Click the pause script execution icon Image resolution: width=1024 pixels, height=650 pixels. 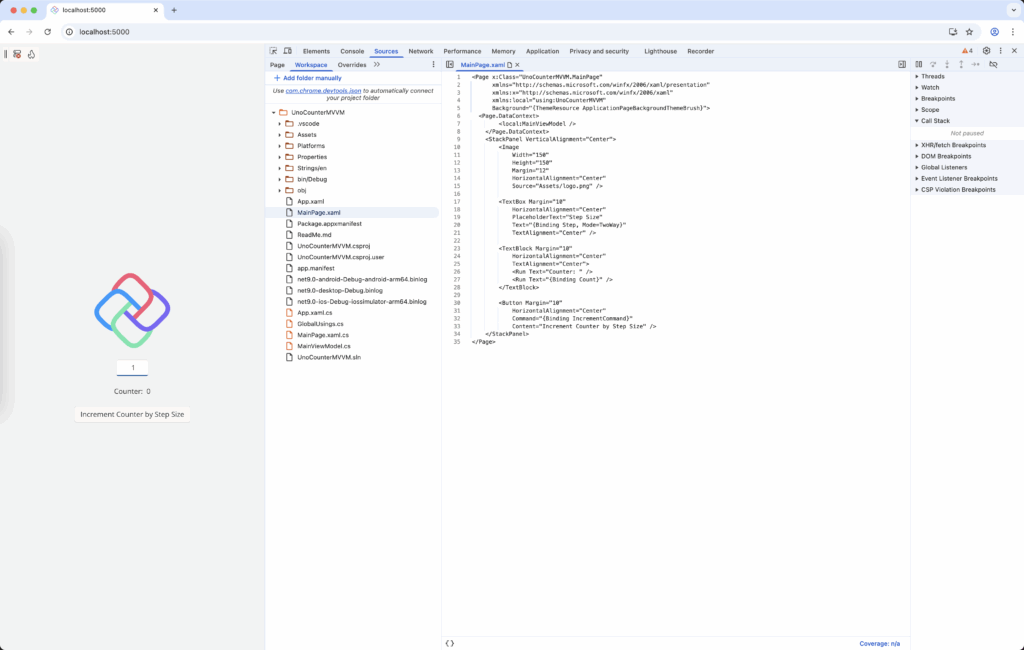point(918,64)
